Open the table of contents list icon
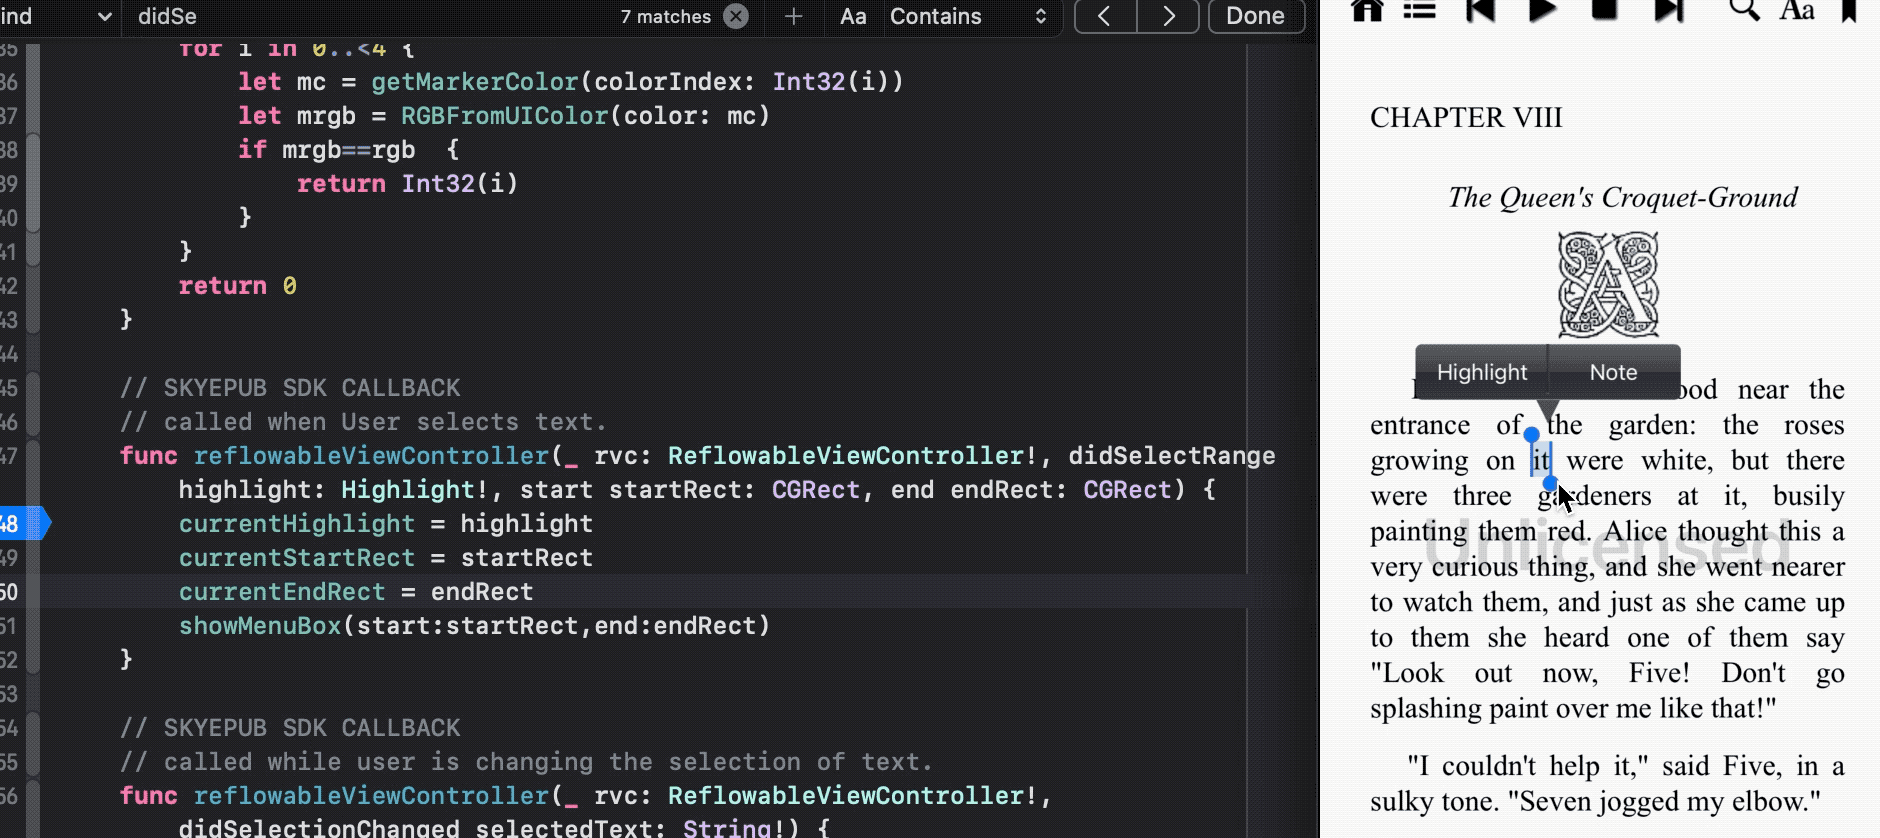1880x838 pixels. coord(1419,10)
